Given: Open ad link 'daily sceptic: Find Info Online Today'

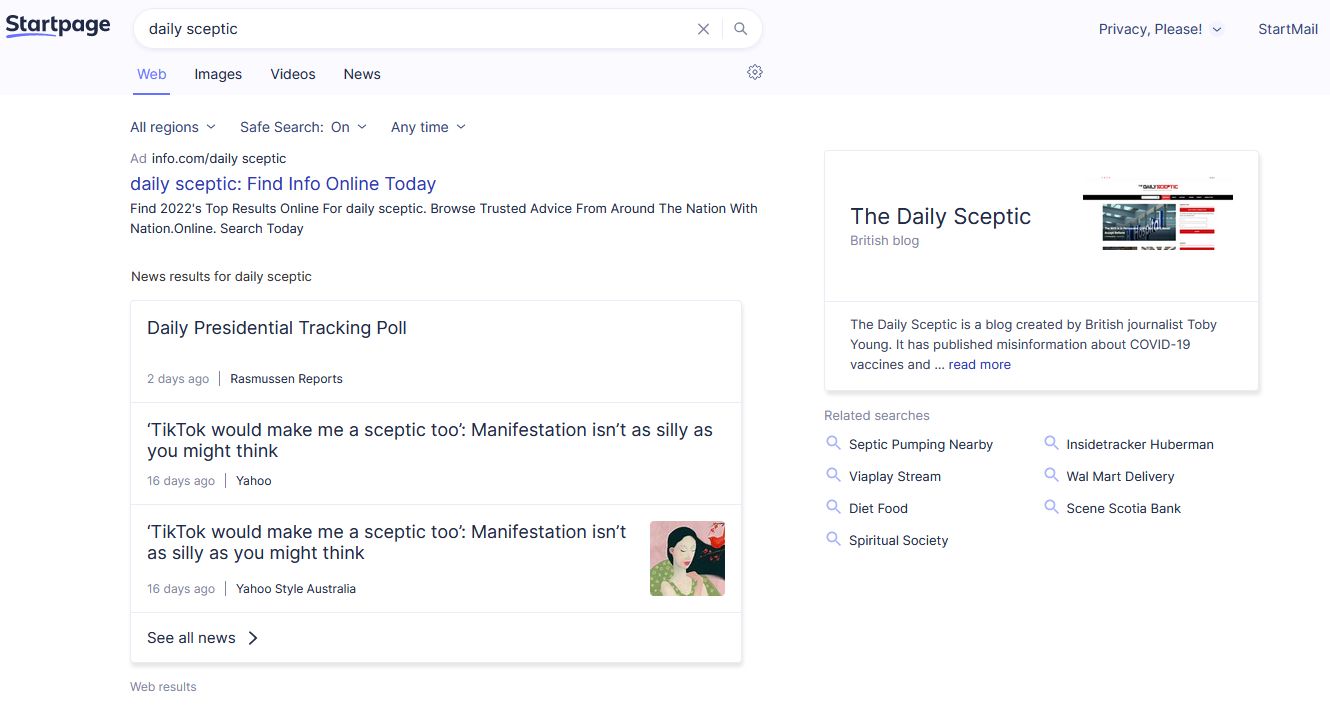Looking at the screenshot, I should click(x=283, y=184).
